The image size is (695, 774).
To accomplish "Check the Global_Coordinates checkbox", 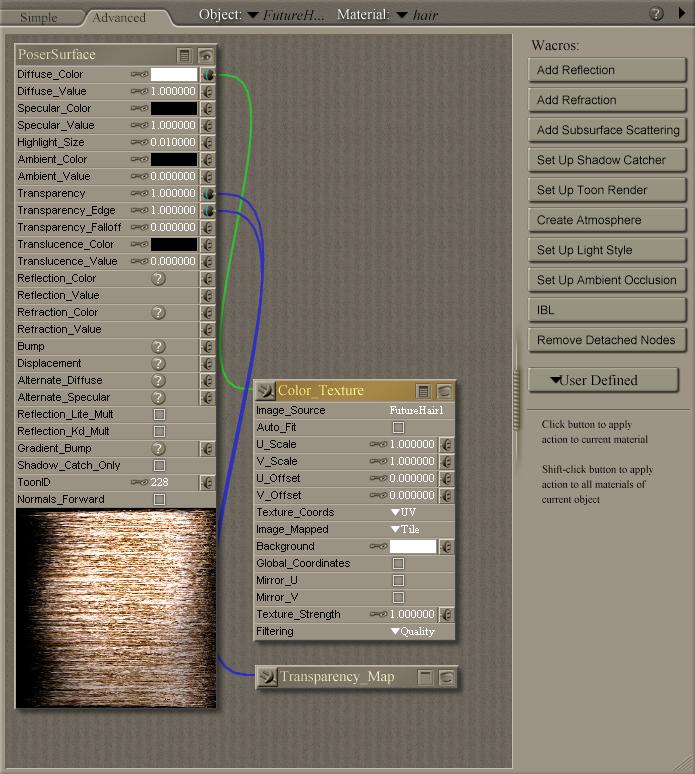I will click(x=398, y=564).
